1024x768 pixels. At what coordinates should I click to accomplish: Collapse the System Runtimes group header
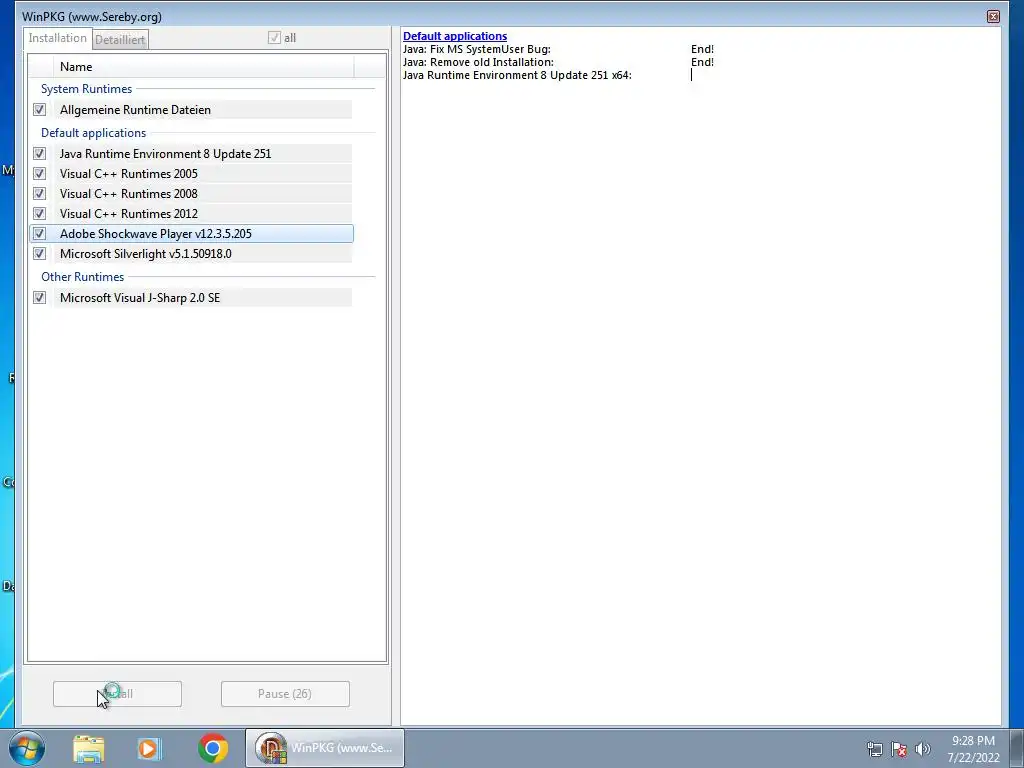point(86,89)
